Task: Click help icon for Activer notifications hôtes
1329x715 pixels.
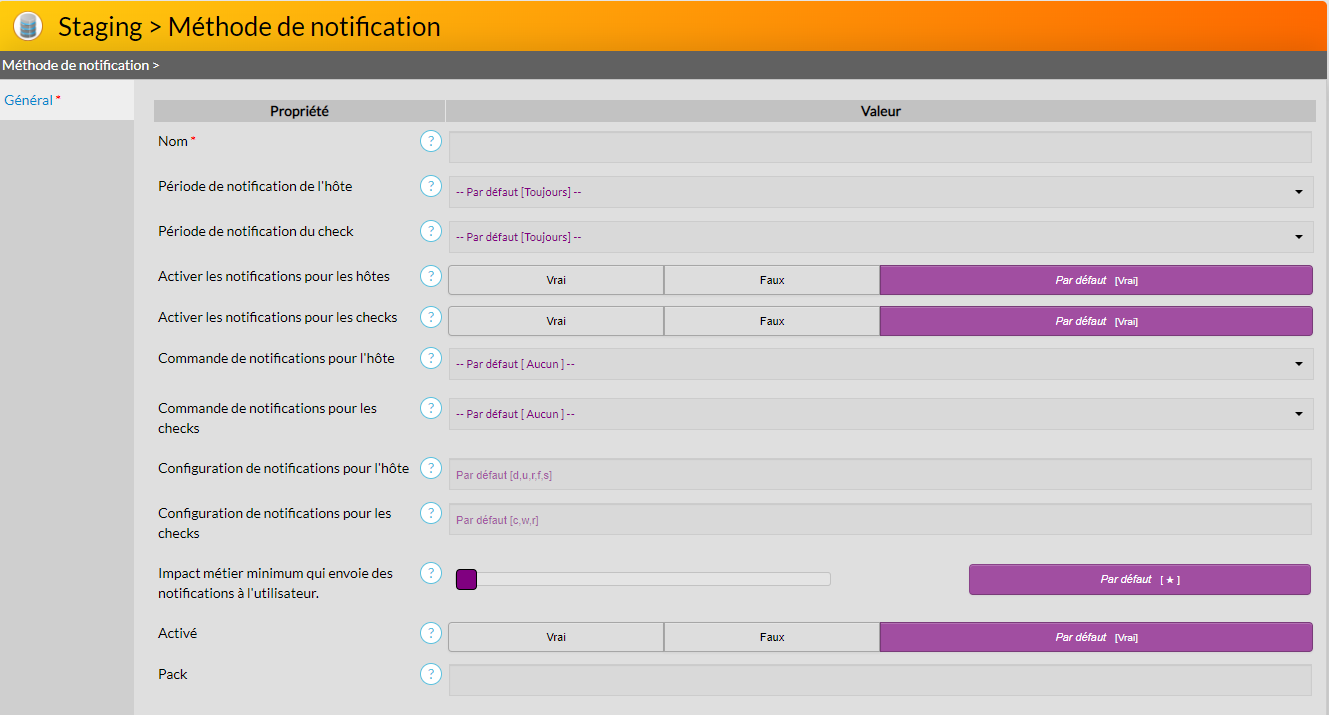Action: tap(431, 276)
